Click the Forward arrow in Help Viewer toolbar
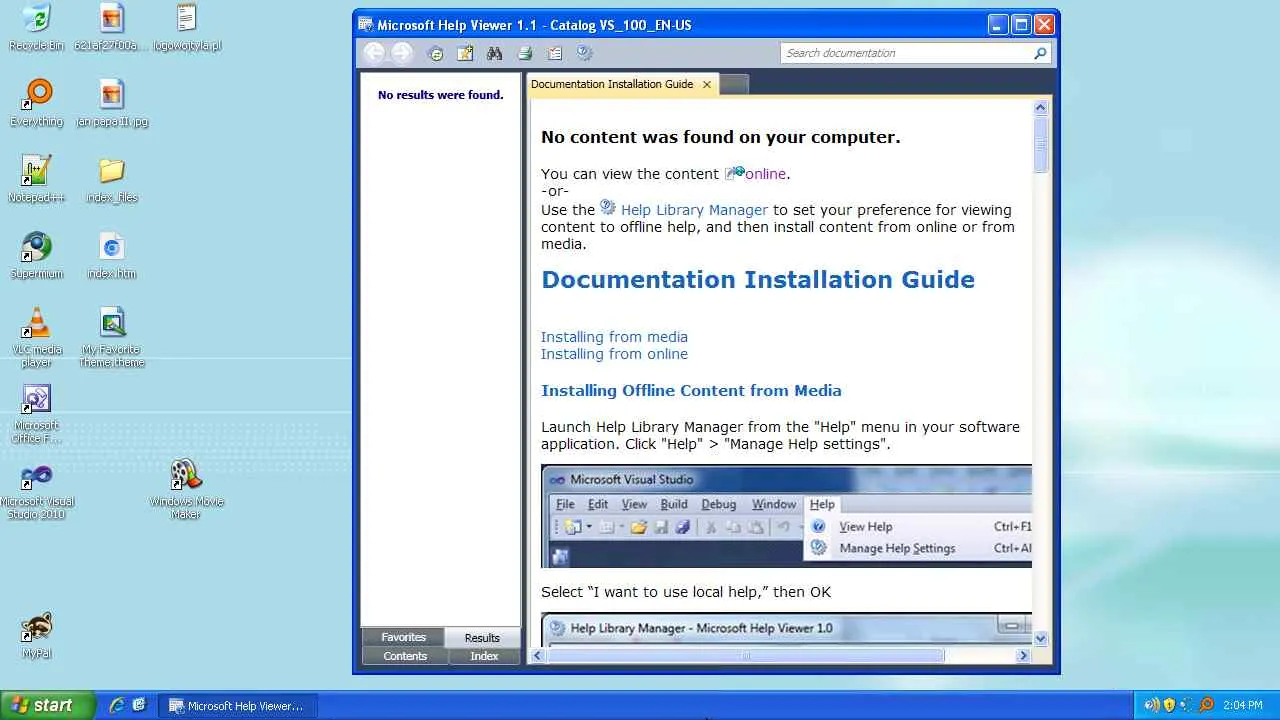The height and width of the screenshot is (720, 1280). 402,53
